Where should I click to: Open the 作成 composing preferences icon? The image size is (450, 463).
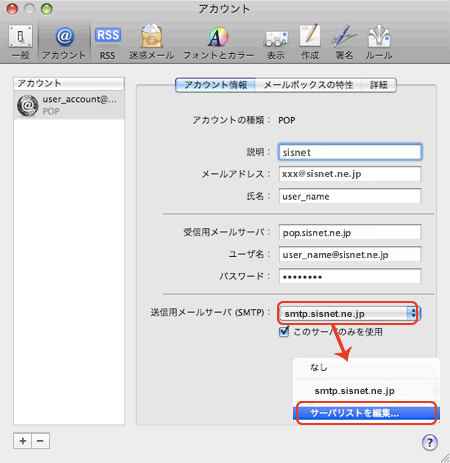point(310,42)
